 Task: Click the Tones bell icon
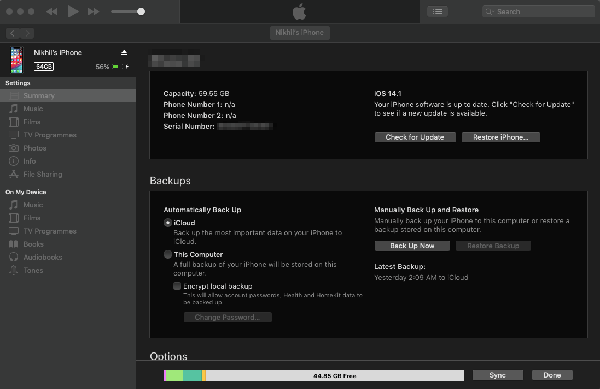click(14, 270)
